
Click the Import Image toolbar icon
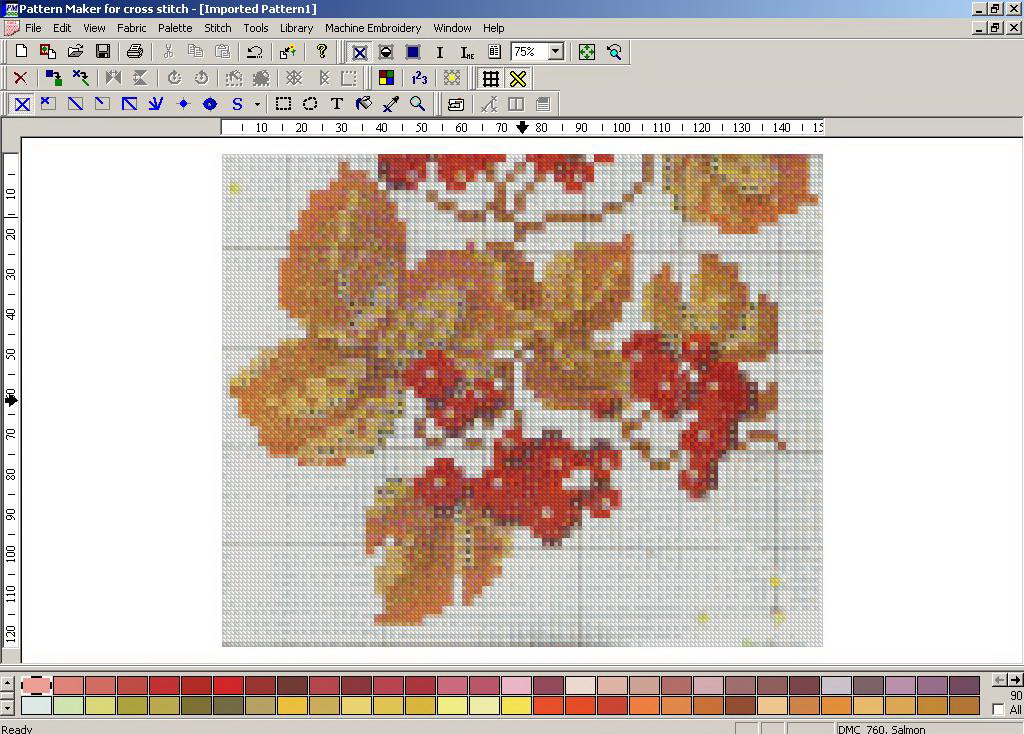click(x=48, y=52)
